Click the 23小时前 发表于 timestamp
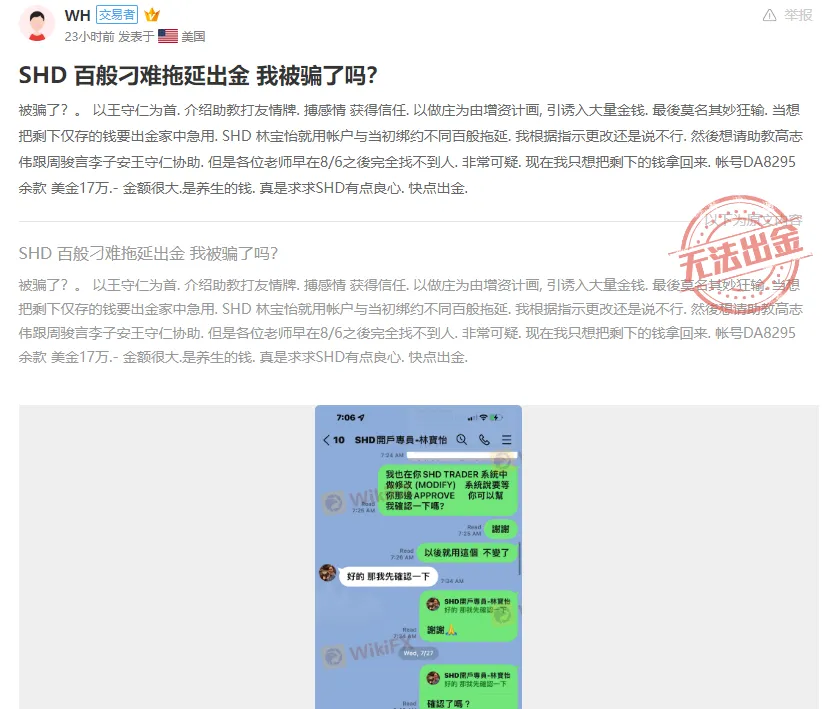This screenshot has width=822, height=709. pyautogui.click(x=109, y=36)
